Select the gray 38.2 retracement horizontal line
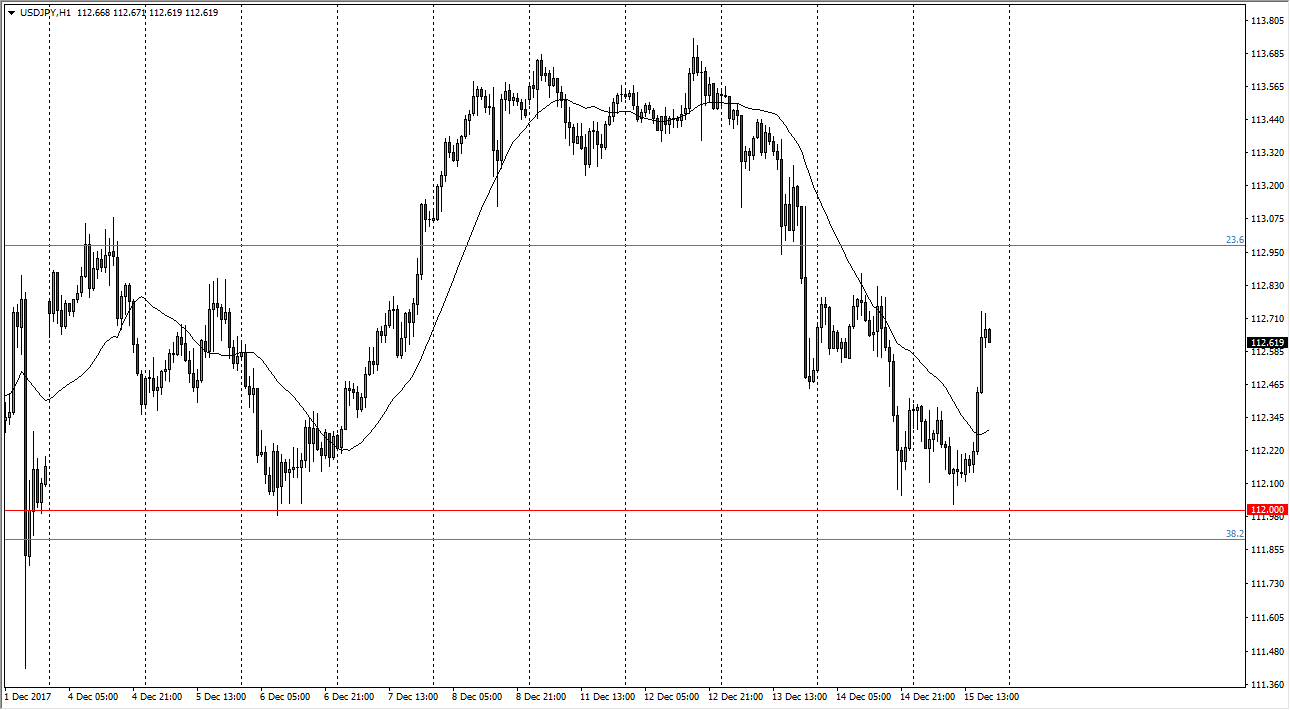This screenshot has height=710, width=1290. click(600, 539)
